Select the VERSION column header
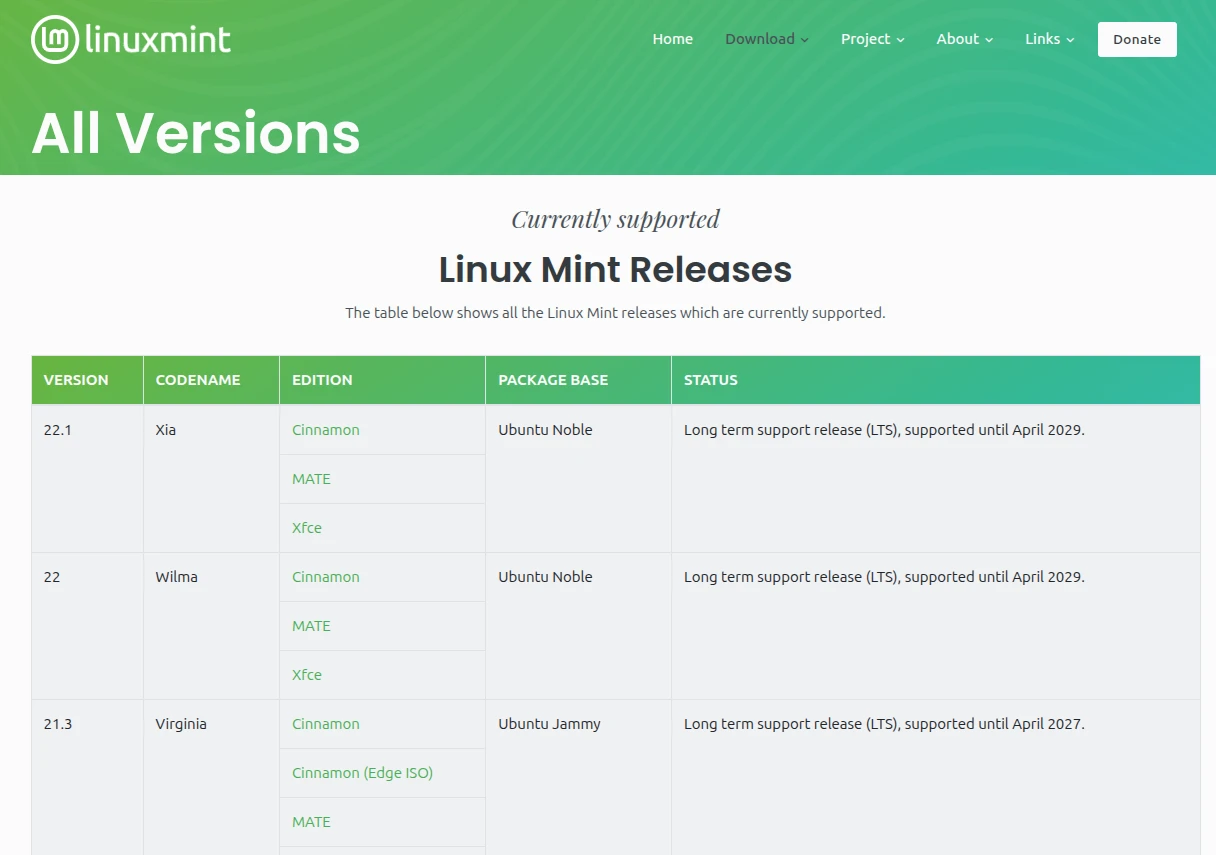 tap(76, 380)
